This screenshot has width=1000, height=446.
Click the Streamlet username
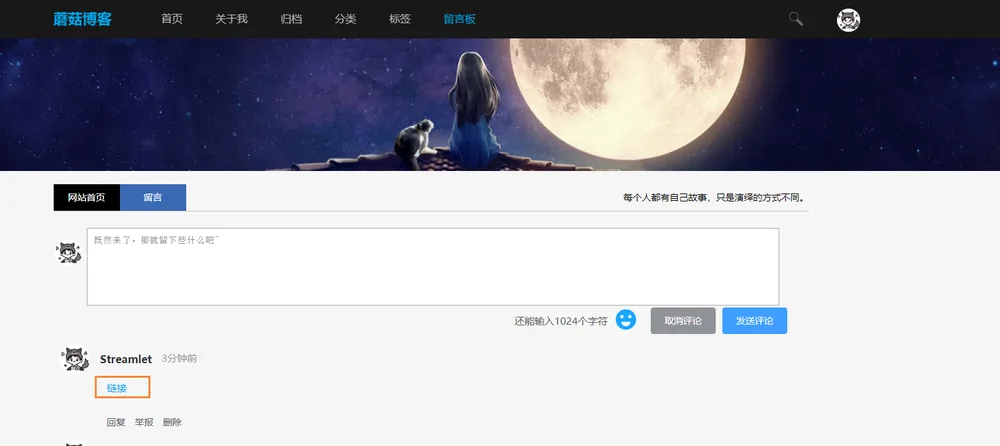pyautogui.click(x=126, y=359)
